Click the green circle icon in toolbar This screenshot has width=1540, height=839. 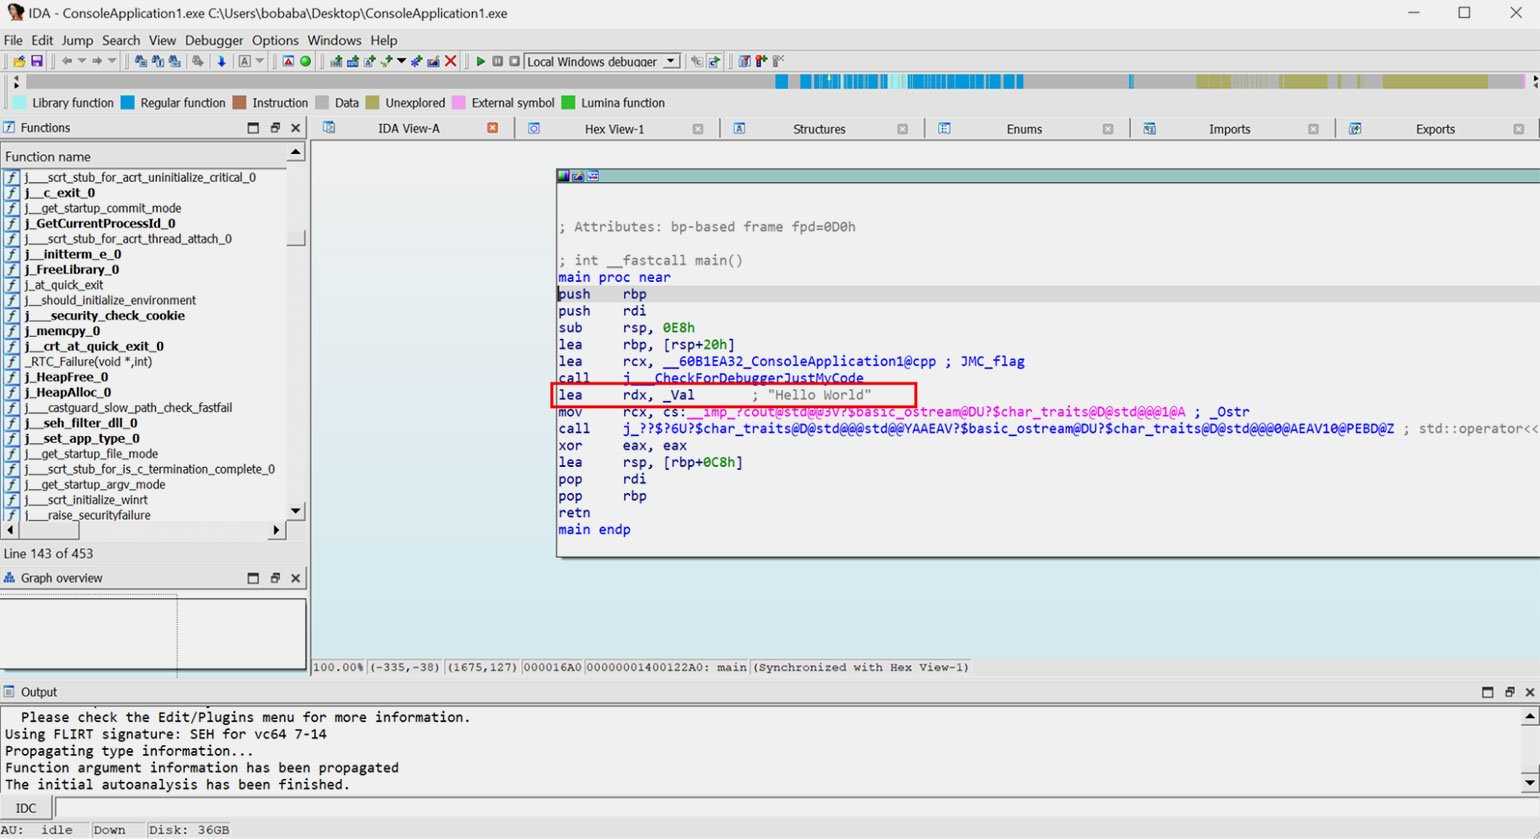306,61
